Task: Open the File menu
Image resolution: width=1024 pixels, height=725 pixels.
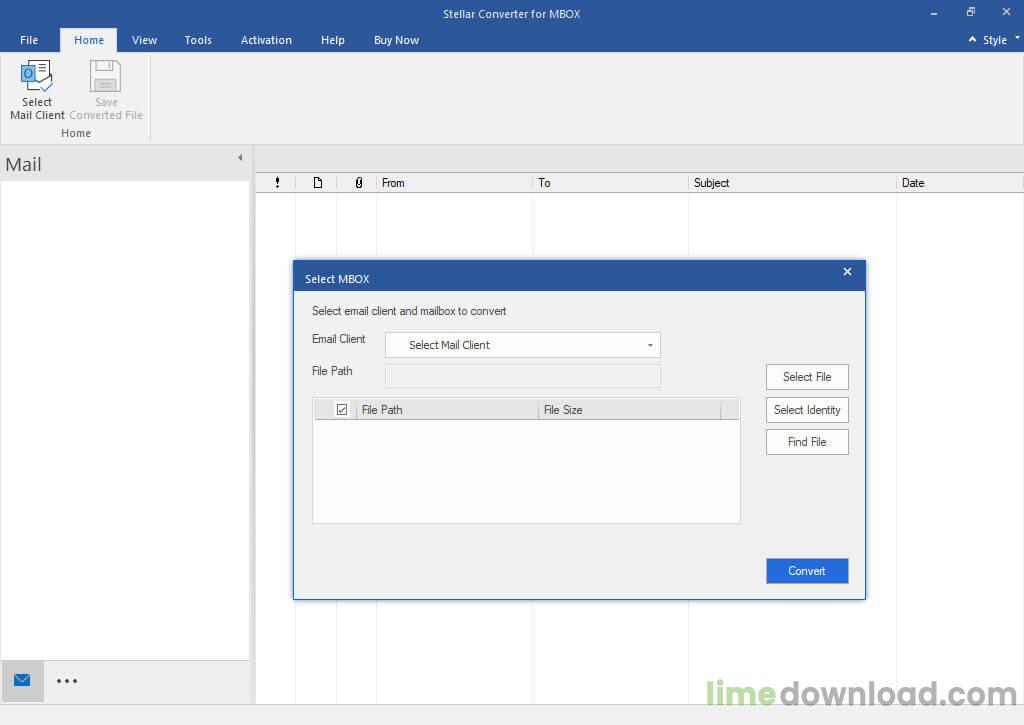Action: point(29,40)
